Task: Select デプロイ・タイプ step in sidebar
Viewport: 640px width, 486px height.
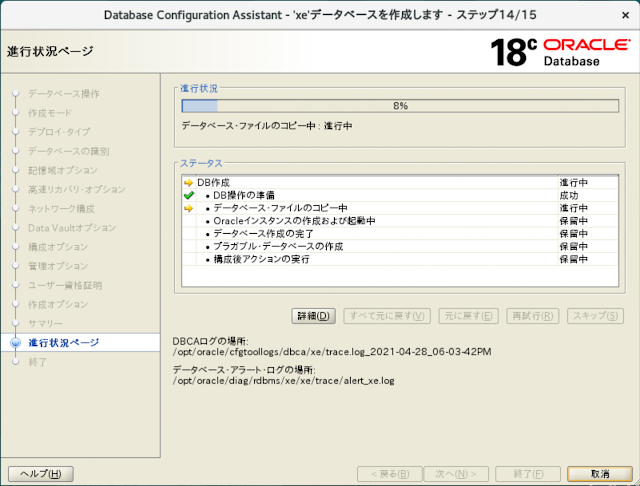Action: tap(59, 132)
